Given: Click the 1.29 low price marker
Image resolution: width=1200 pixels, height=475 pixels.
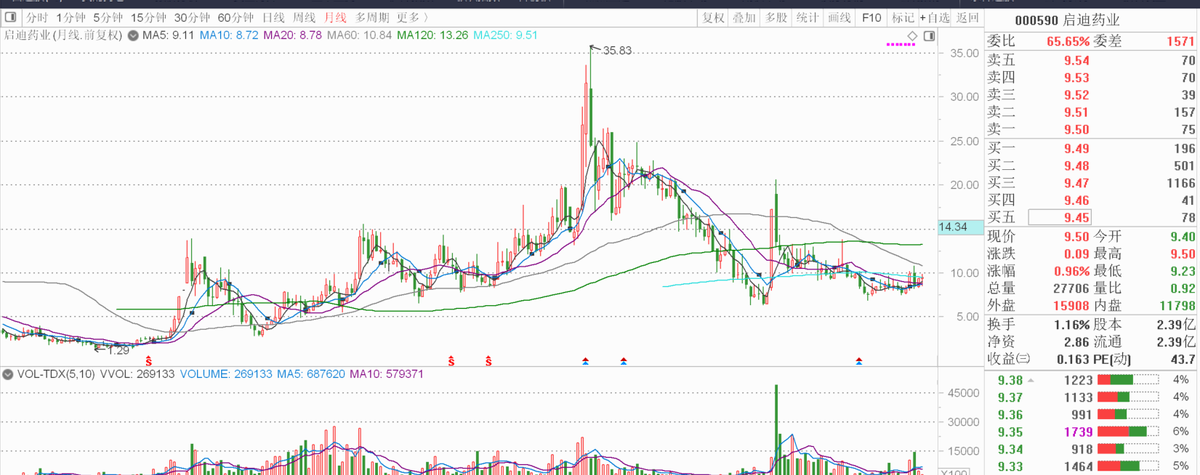Looking at the screenshot, I should pos(119,350).
